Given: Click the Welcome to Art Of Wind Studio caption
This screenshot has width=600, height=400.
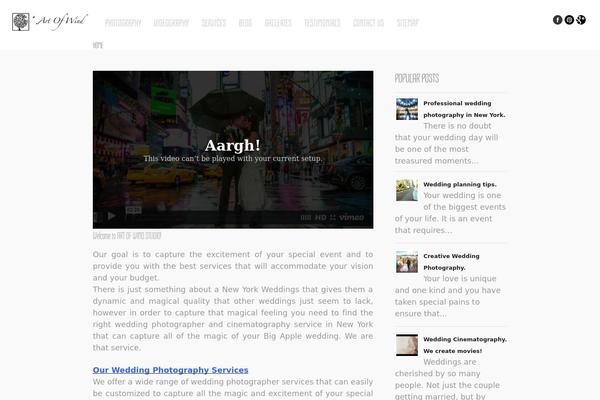Looking at the screenshot, I should 127,236.
